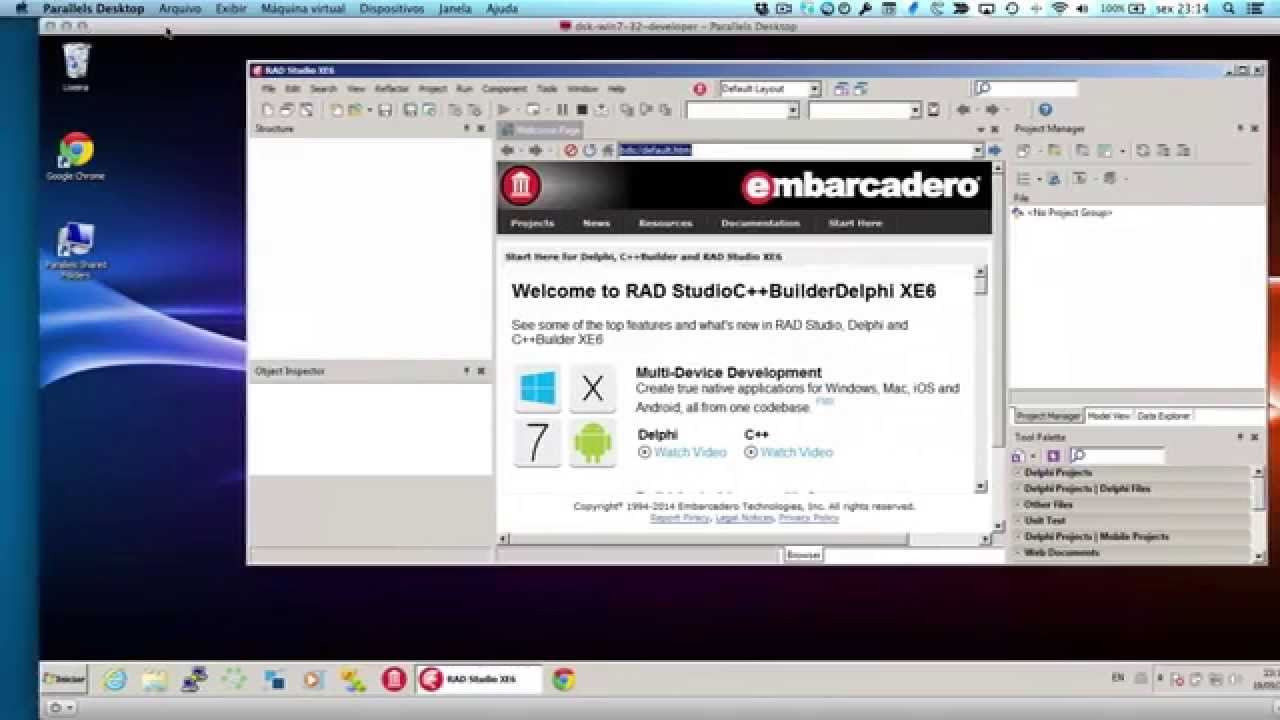Click the red Stop loading browser icon
Image resolution: width=1280 pixels, height=720 pixels.
tap(571, 150)
